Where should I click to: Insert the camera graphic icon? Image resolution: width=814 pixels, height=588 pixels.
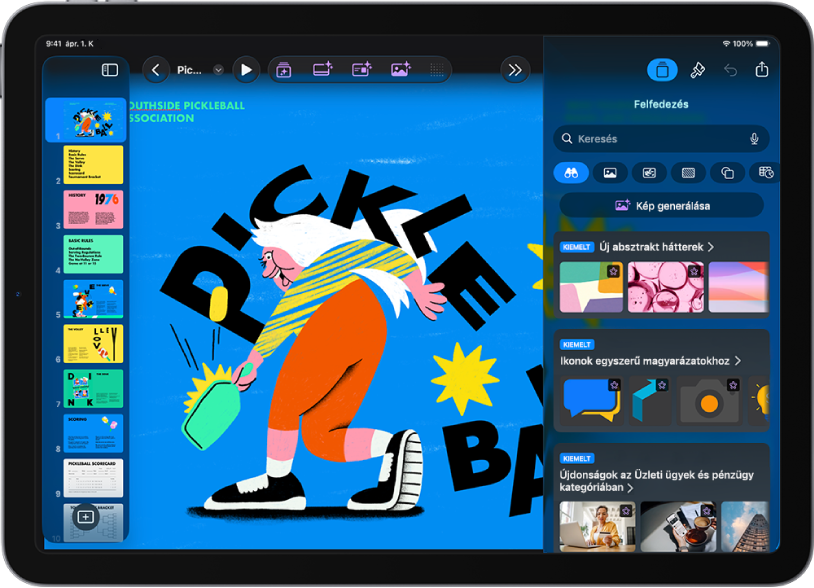click(x=709, y=401)
